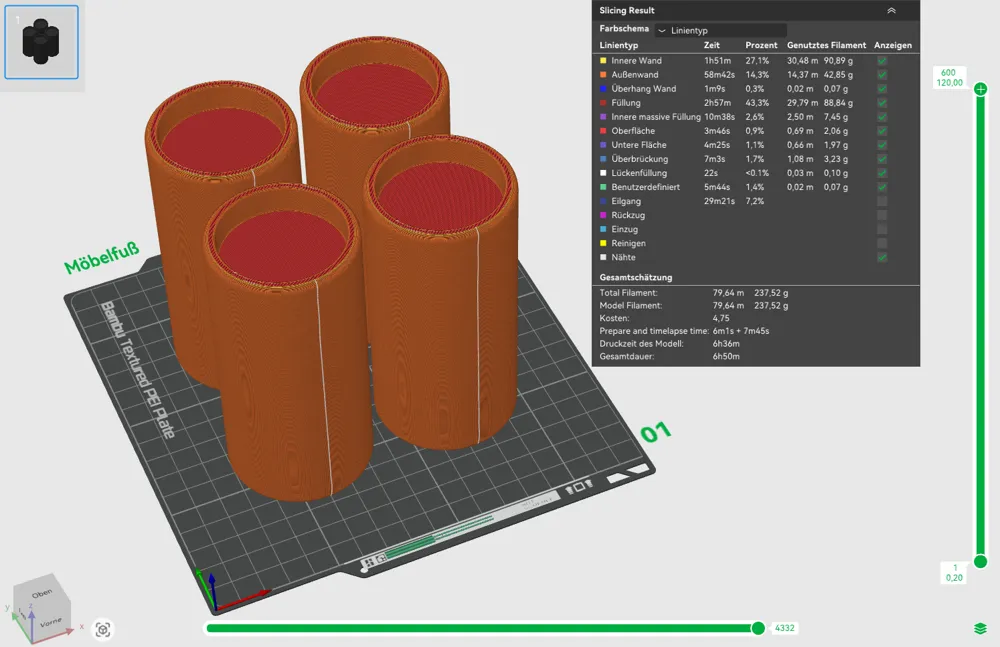
Task: Click the plus handle atop layer slider
Action: 981,89
